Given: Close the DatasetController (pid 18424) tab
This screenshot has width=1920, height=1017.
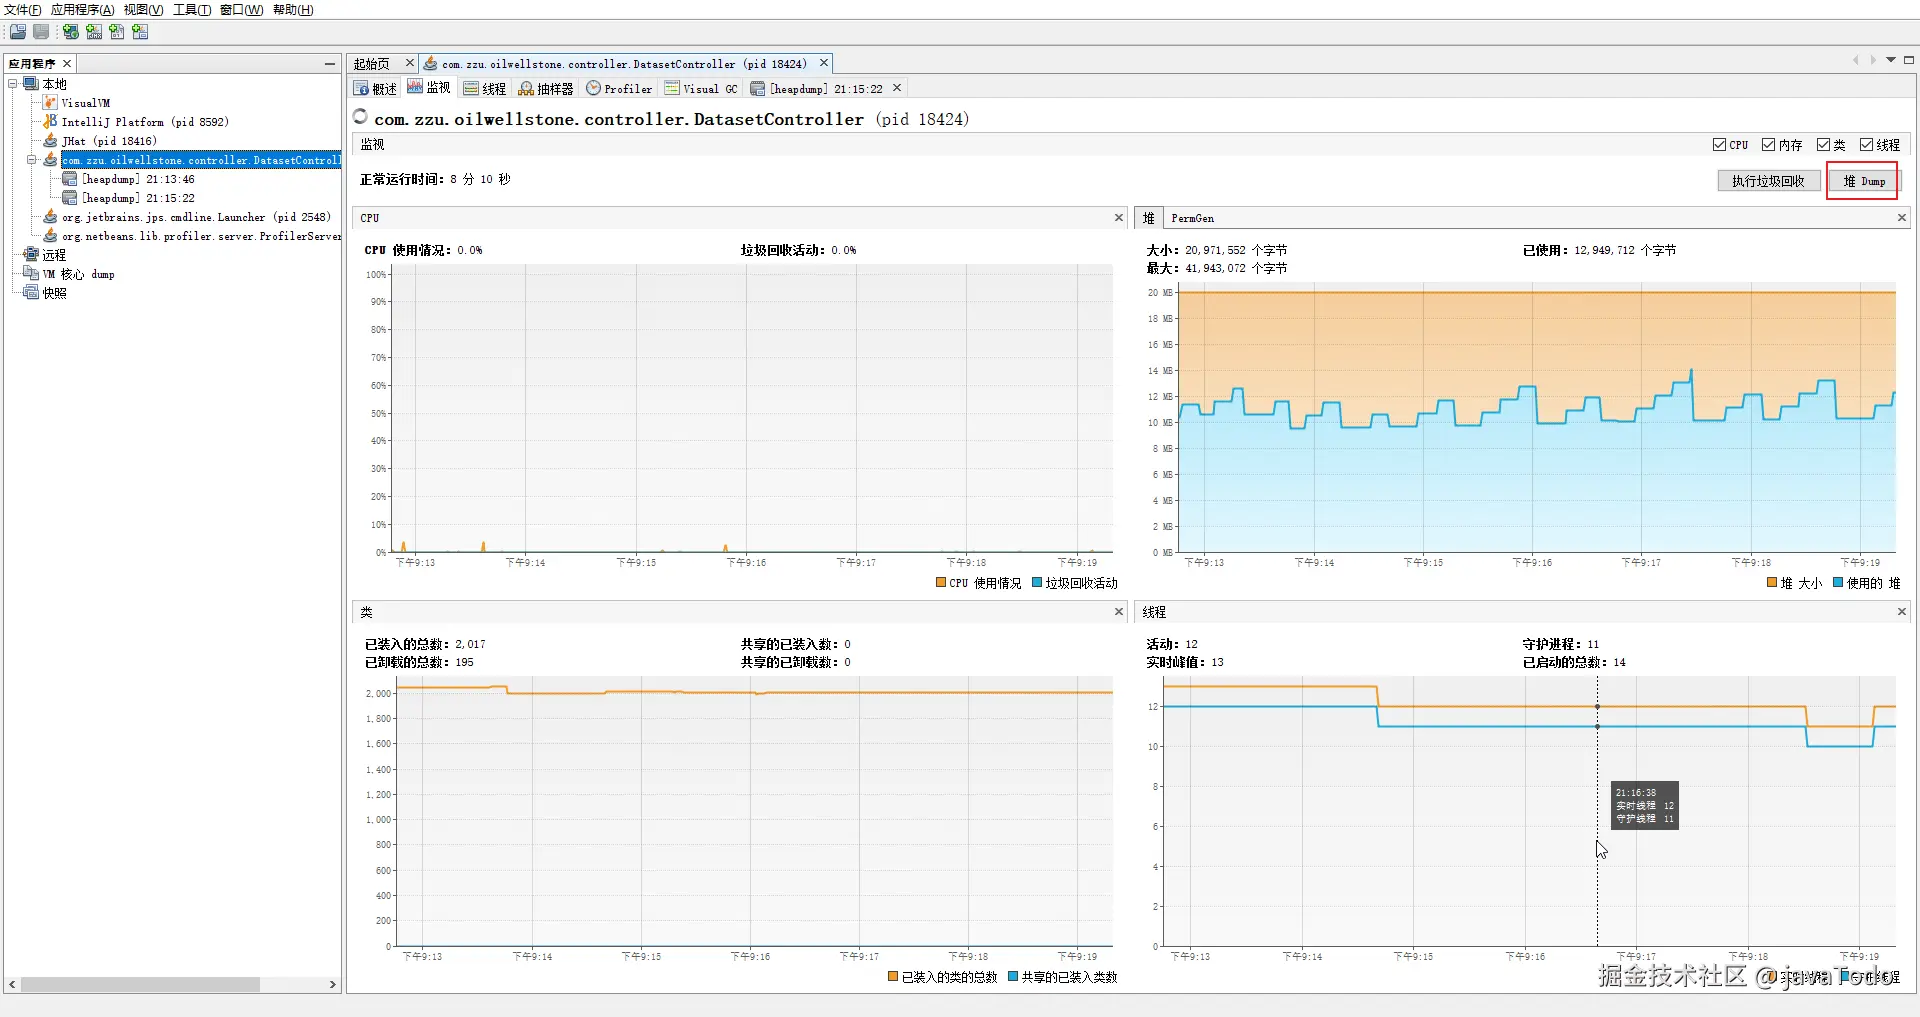Looking at the screenshot, I should click(824, 63).
